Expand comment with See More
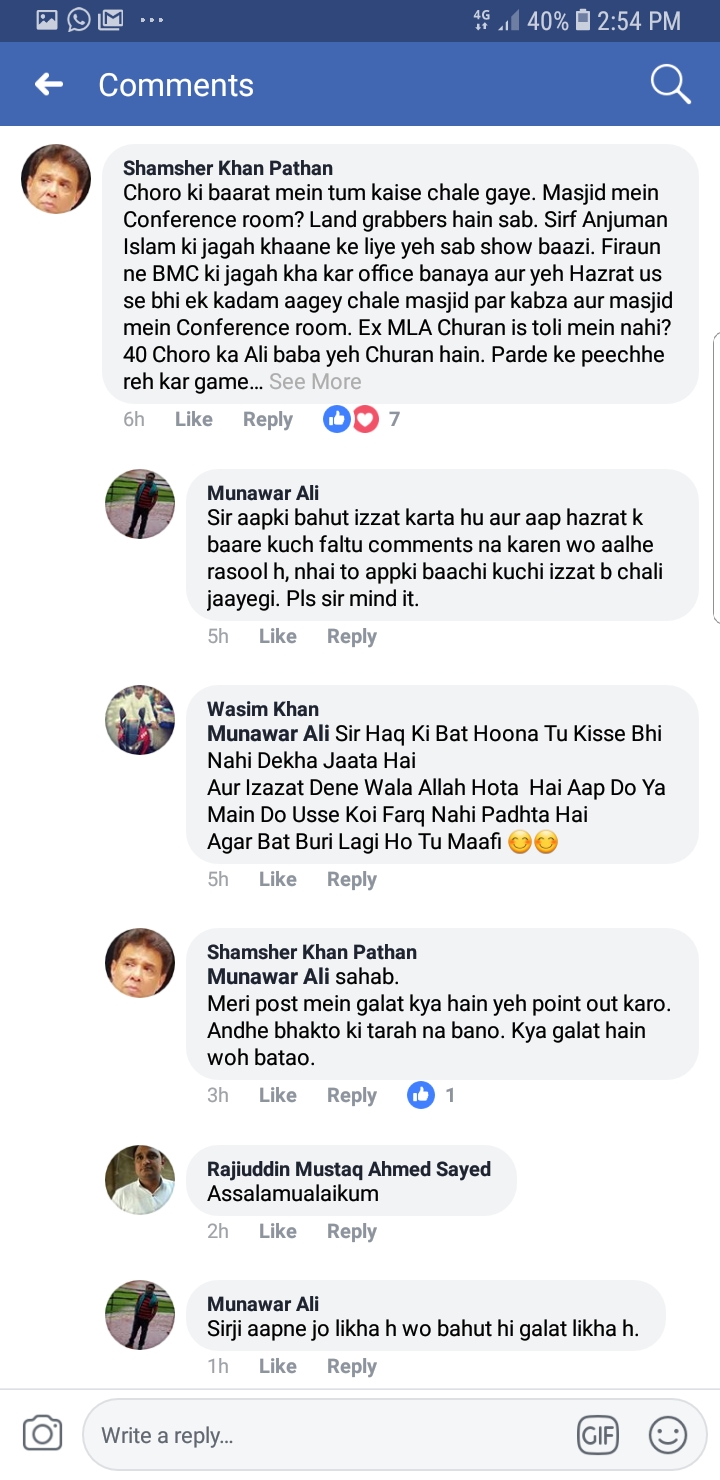The width and height of the screenshot is (720, 1480). 315,381
